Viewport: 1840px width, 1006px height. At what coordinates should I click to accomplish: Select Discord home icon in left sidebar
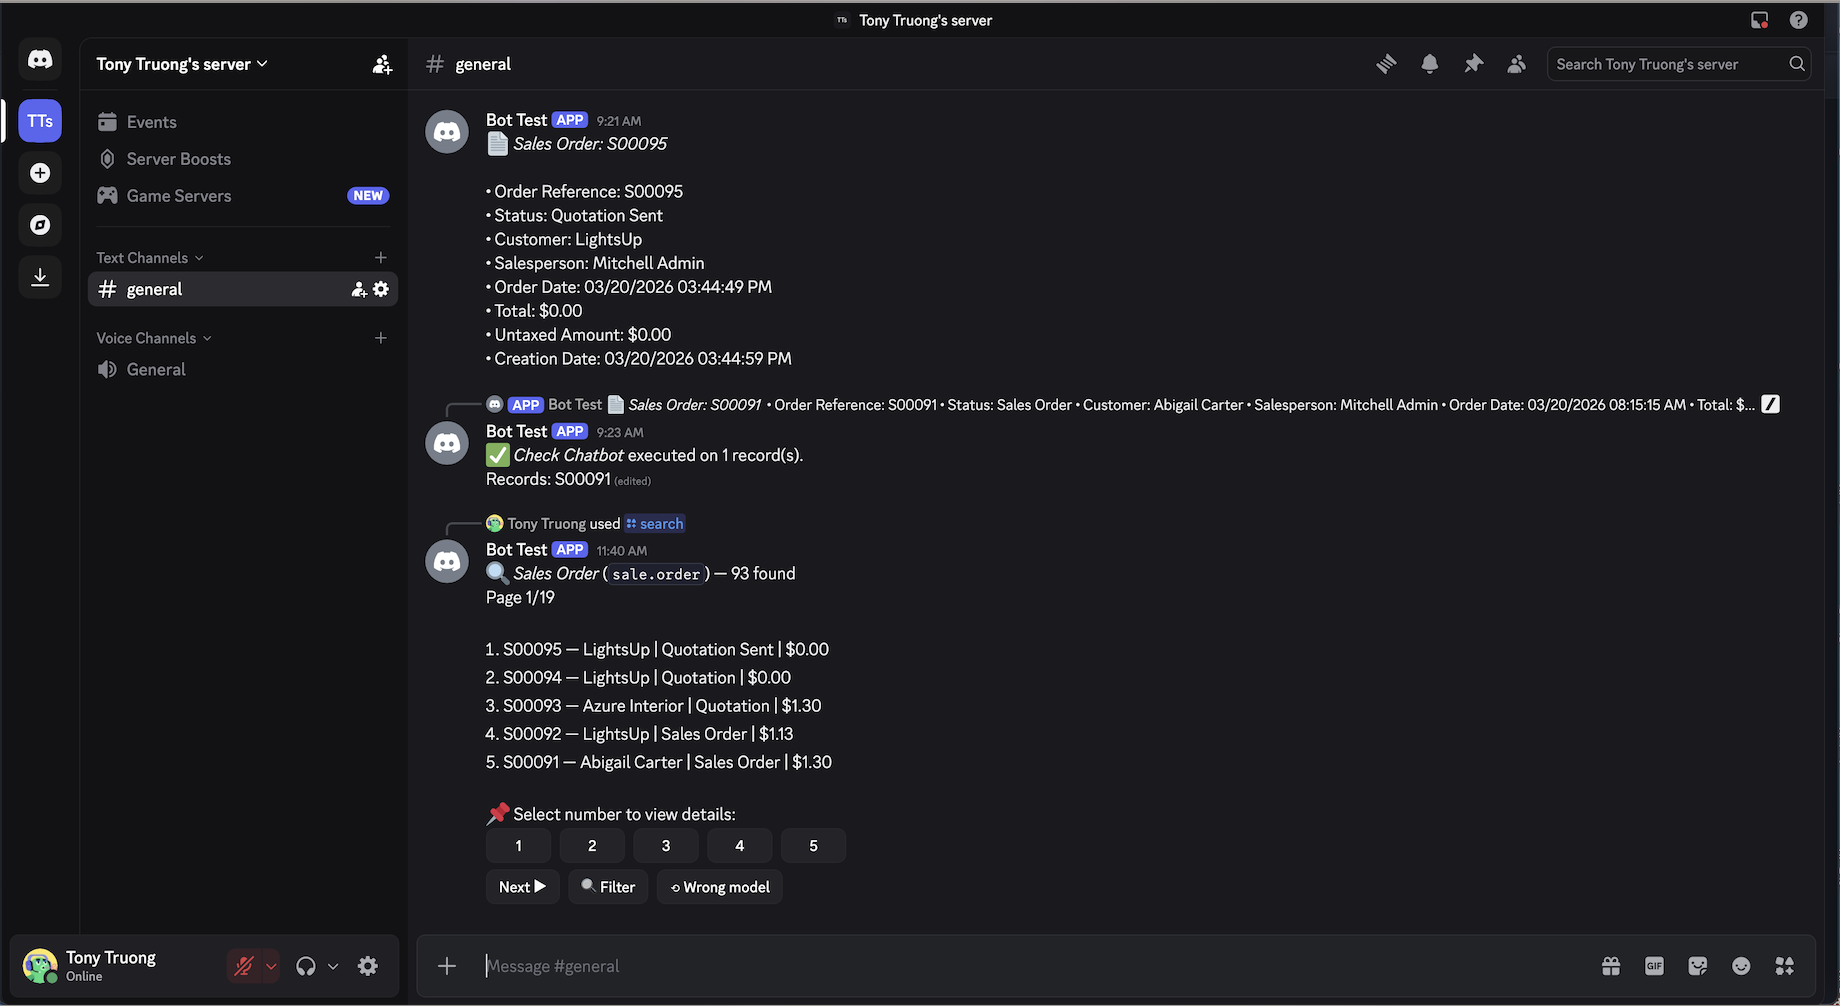pyautogui.click(x=40, y=59)
